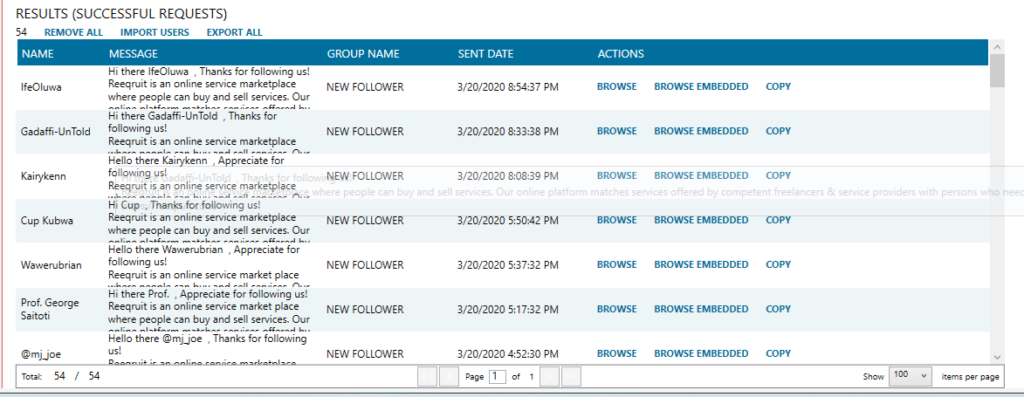Sort by the SENT DATE column header
The image size is (1024, 397).
coord(485,54)
